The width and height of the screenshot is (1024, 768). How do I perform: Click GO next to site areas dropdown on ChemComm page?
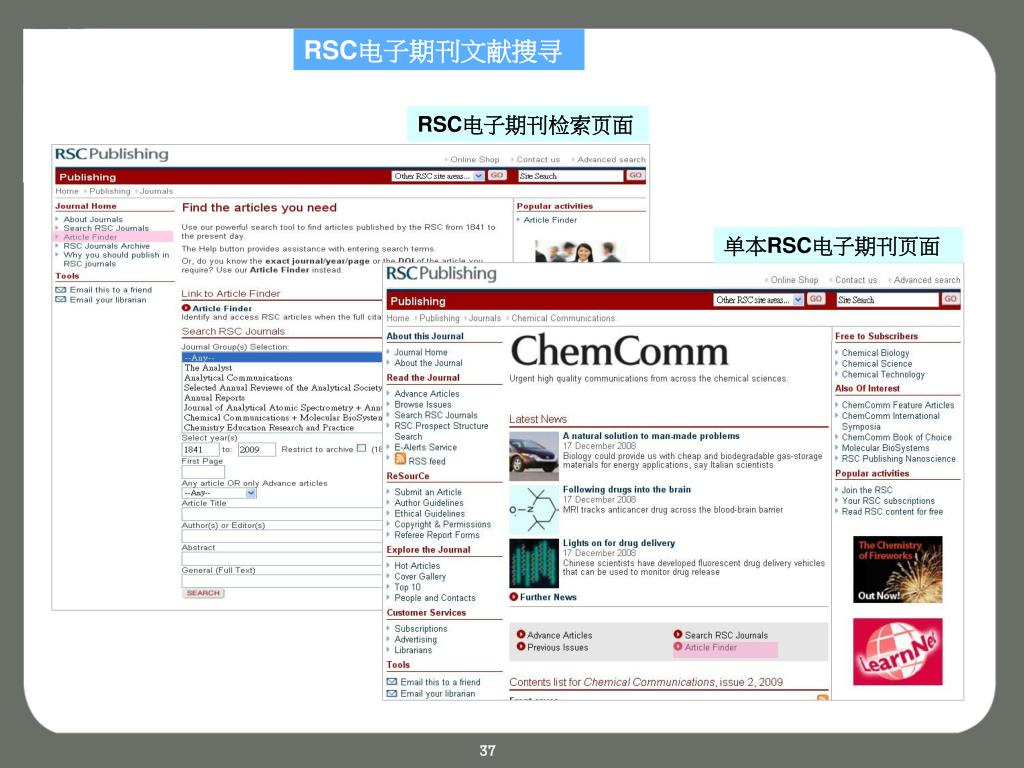[816, 299]
